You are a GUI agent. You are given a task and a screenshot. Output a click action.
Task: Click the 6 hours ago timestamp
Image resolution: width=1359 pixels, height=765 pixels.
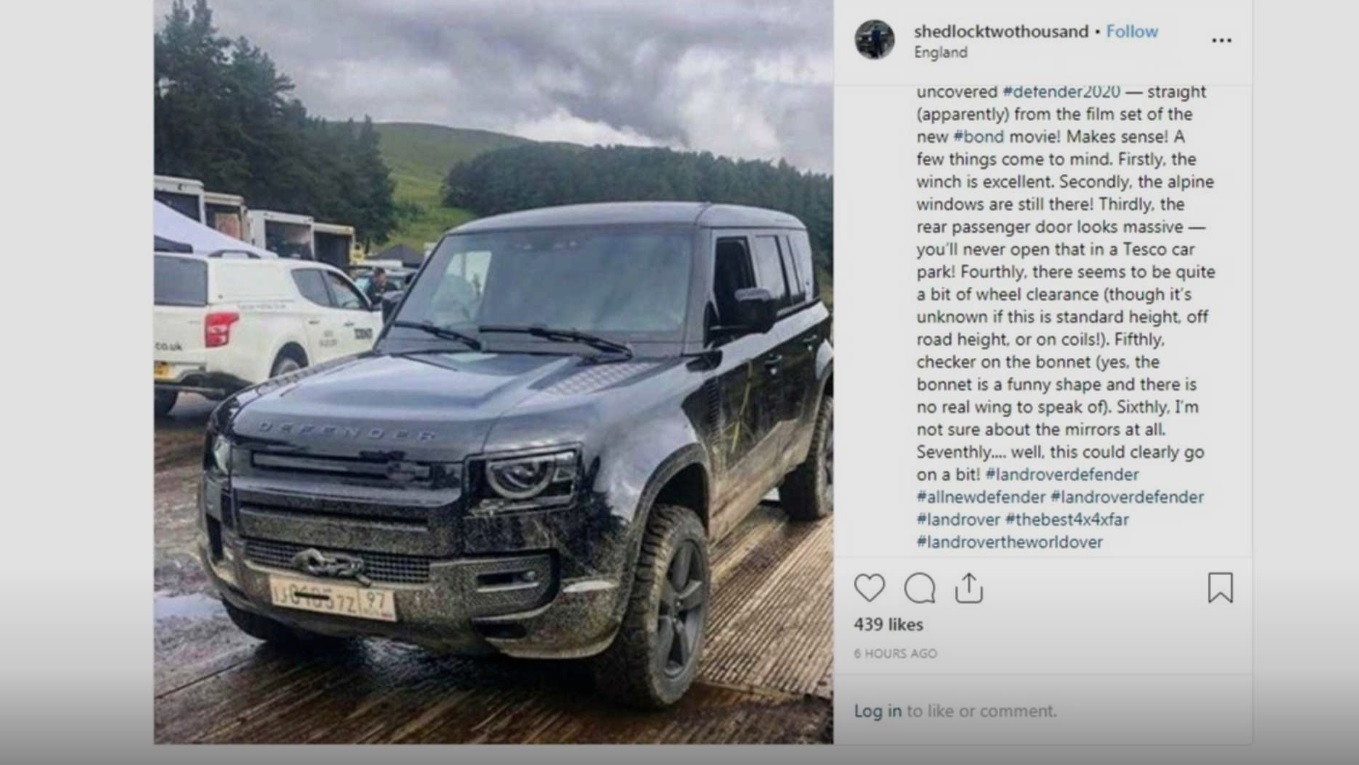pos(895,653)
